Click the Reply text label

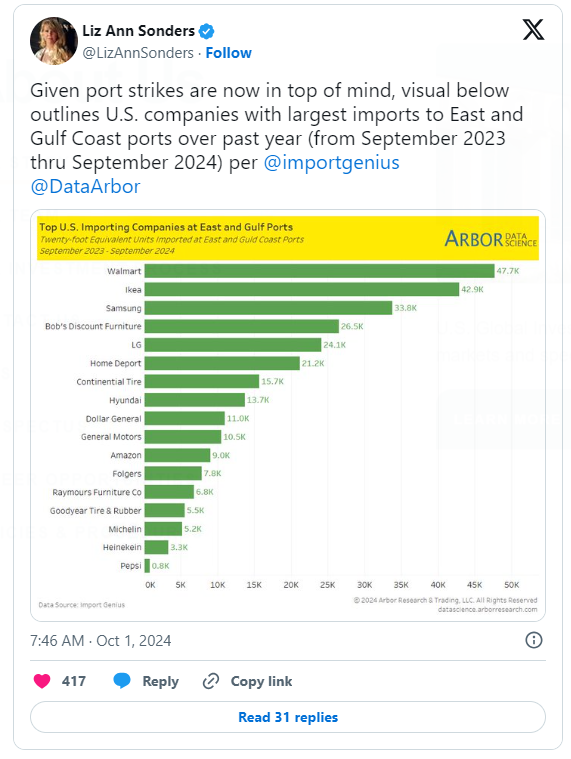[x=160, y=681]
